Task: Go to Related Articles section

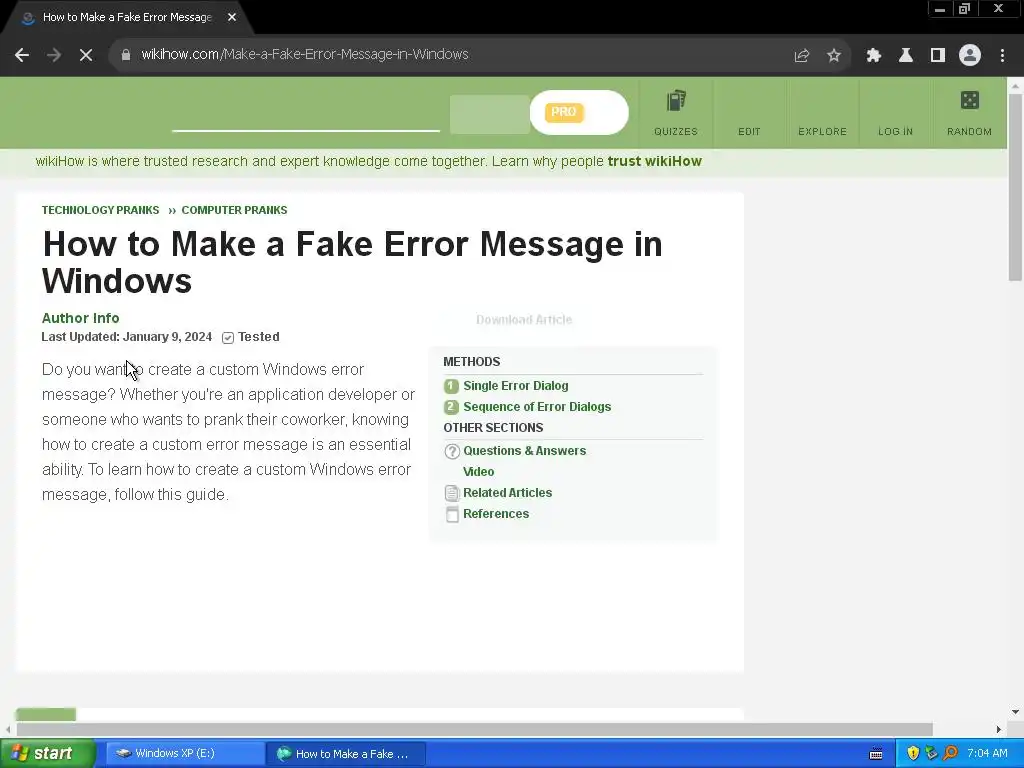Action: click(x=507, y=492)
